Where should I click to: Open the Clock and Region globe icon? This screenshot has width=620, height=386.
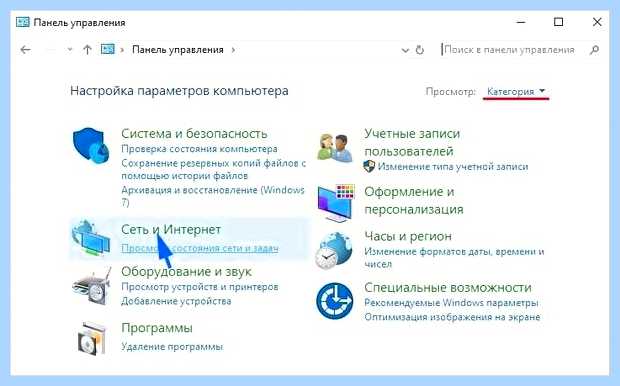click(334, 251)
